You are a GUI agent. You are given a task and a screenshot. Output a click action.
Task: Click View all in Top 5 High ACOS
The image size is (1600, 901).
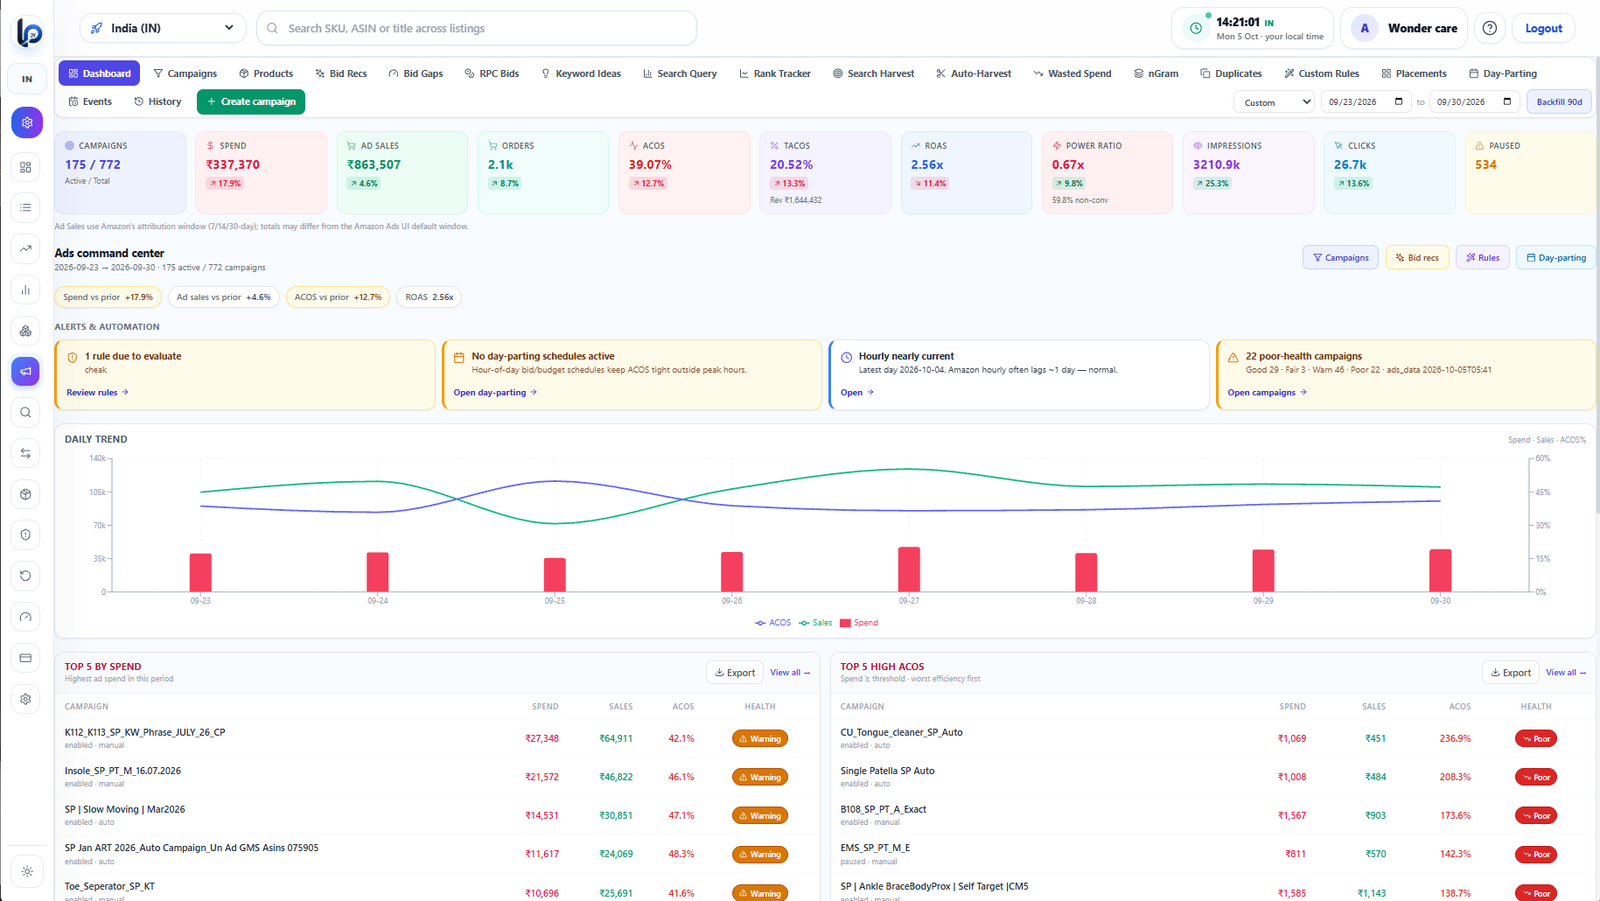(x=1565, y=673)
